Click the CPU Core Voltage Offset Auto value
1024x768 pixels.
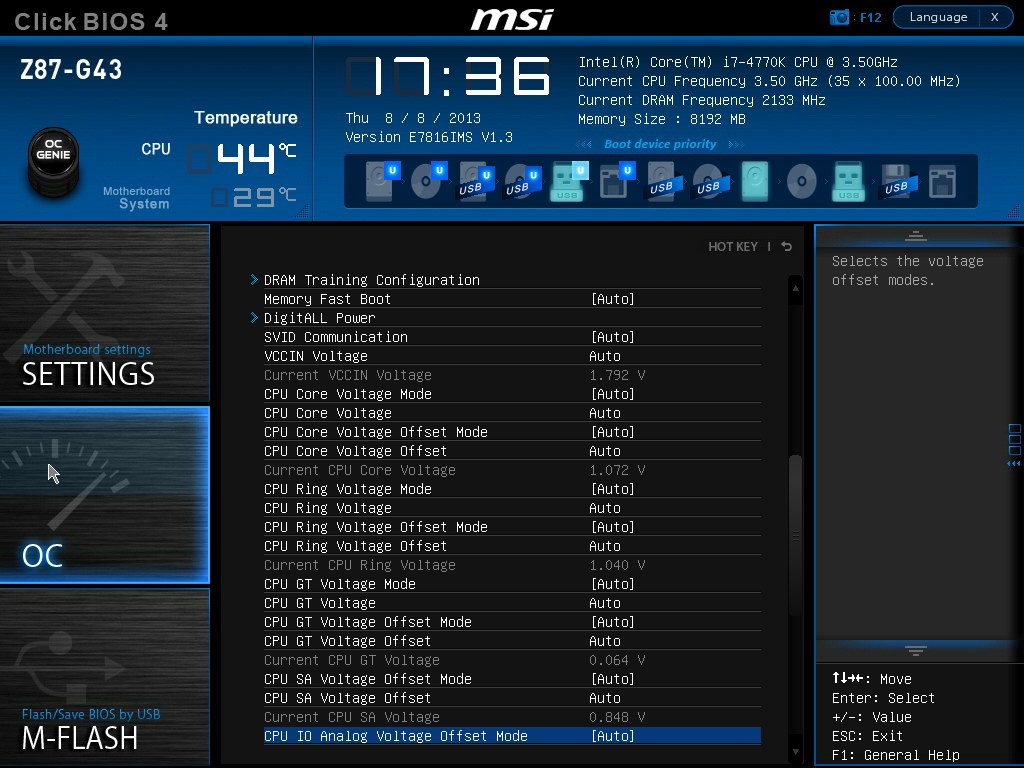coord(605,451)
